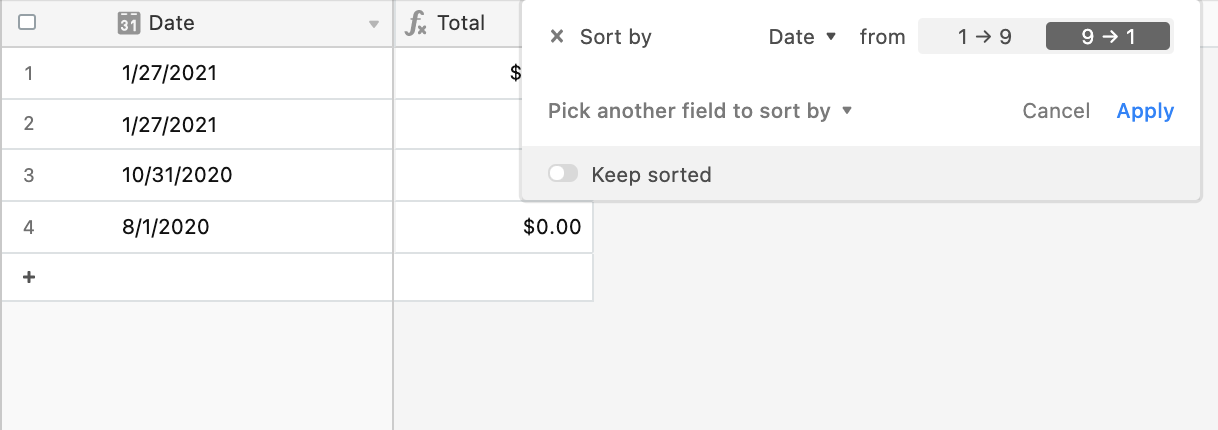Open the Date column header dropdown arrow
The width and height of the screenshot is (1218, 430).
[374, 23]
